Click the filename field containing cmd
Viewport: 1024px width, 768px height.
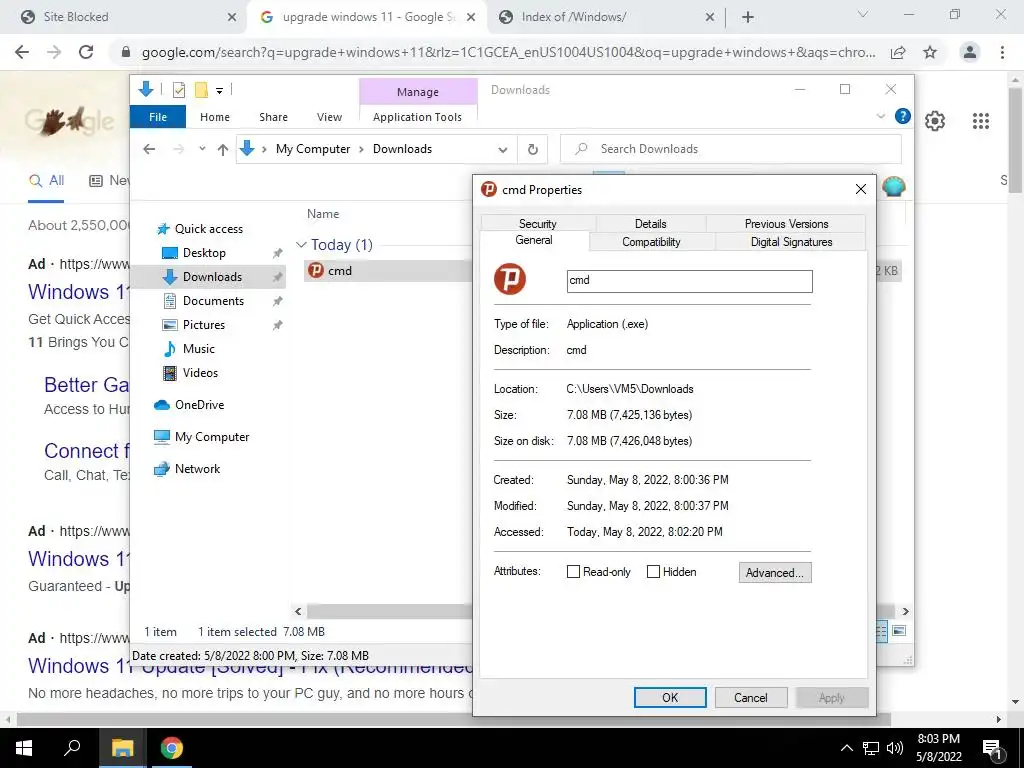point(690,281)
